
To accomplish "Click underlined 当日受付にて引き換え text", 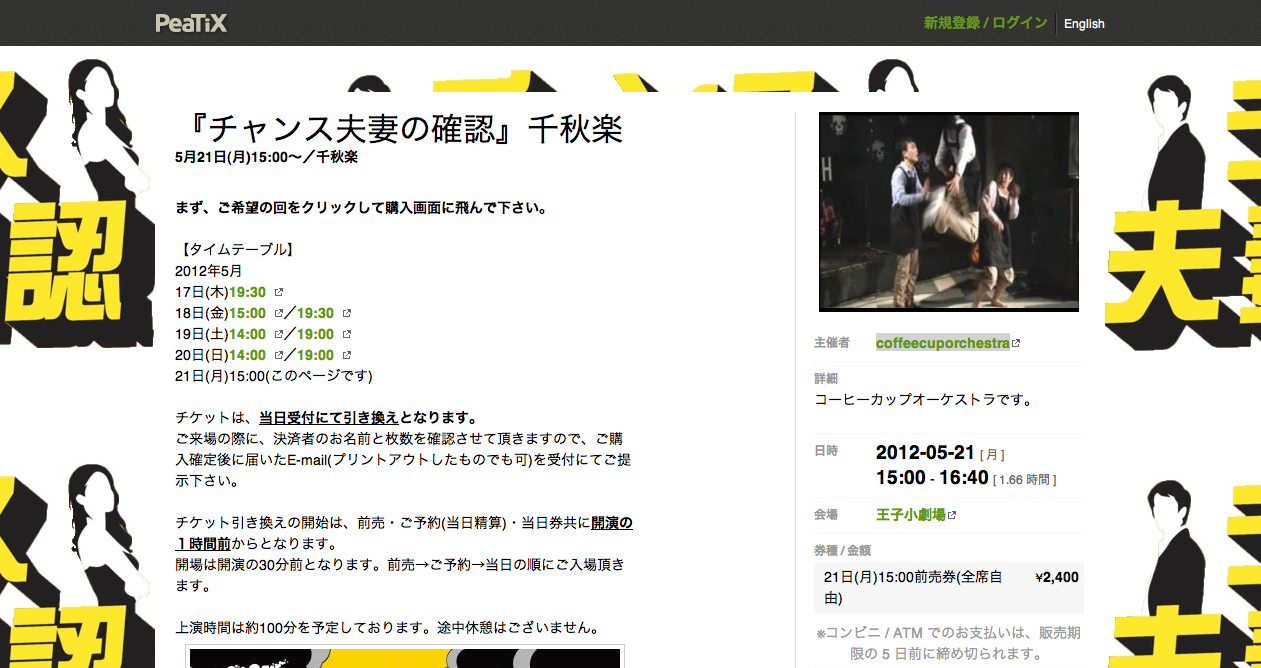I will point(329,418).
